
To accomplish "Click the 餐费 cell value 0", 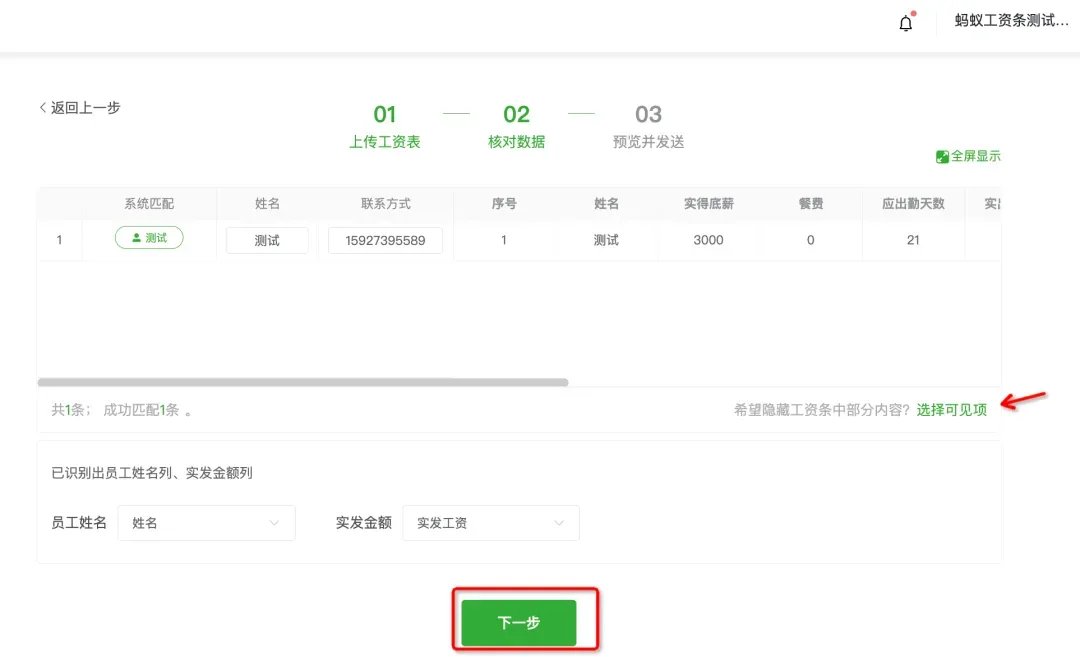I will 811,240.
